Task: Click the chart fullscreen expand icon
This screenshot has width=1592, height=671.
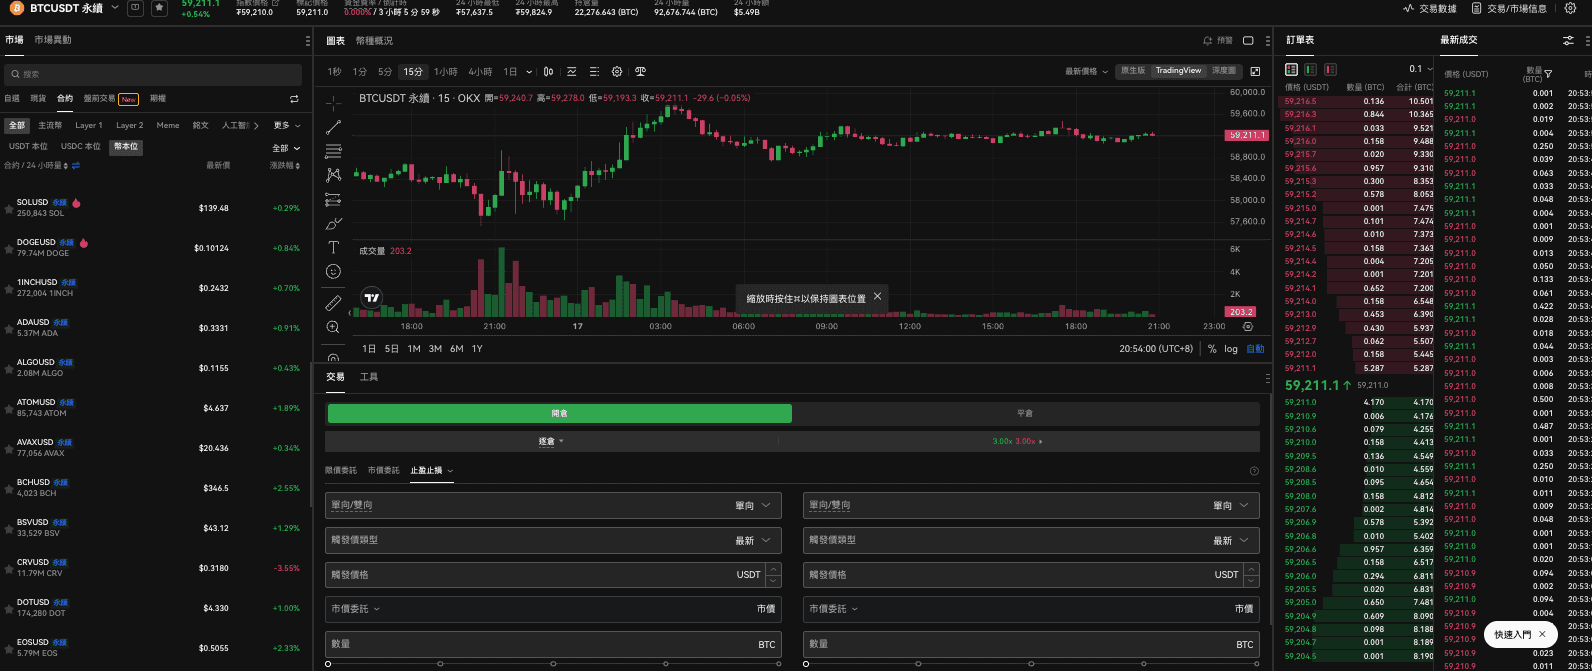Action: [x=1255, y=72]
